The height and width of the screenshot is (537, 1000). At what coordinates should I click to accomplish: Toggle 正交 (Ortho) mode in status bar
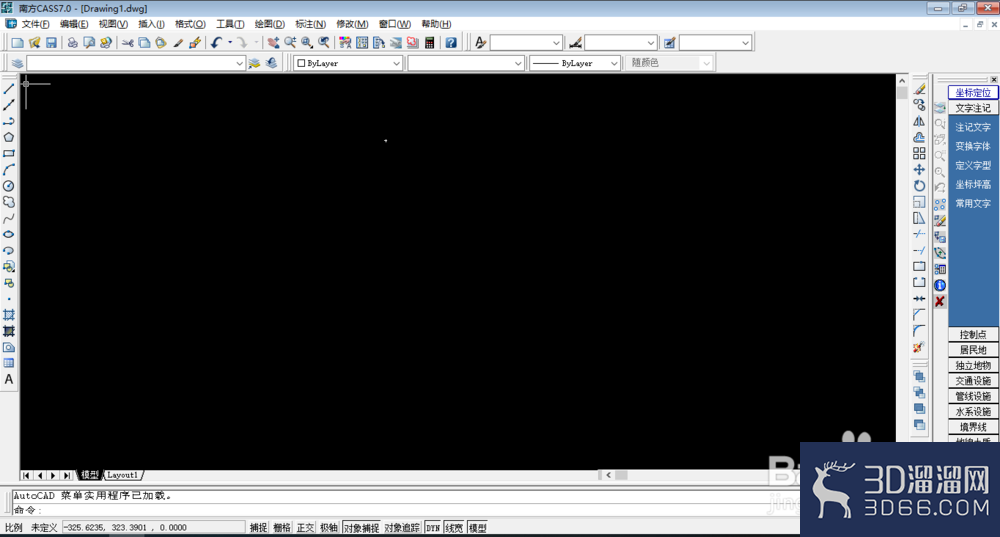coord(305,527)
